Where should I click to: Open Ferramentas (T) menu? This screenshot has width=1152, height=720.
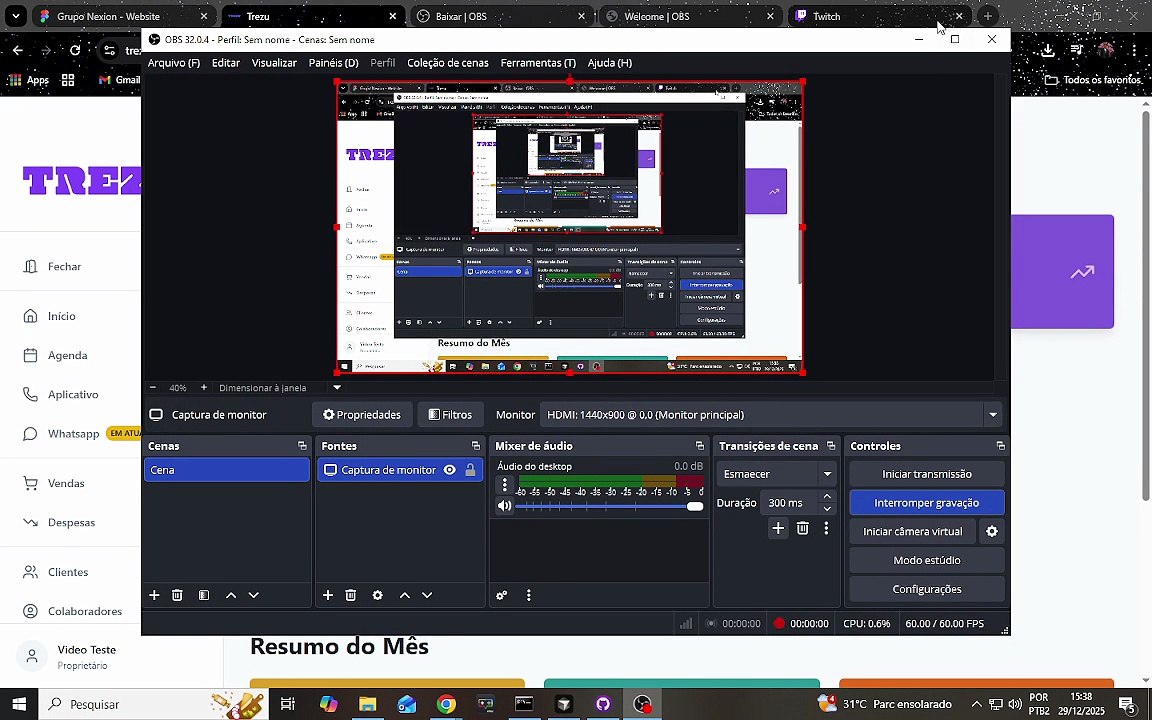tap(538, 63)
